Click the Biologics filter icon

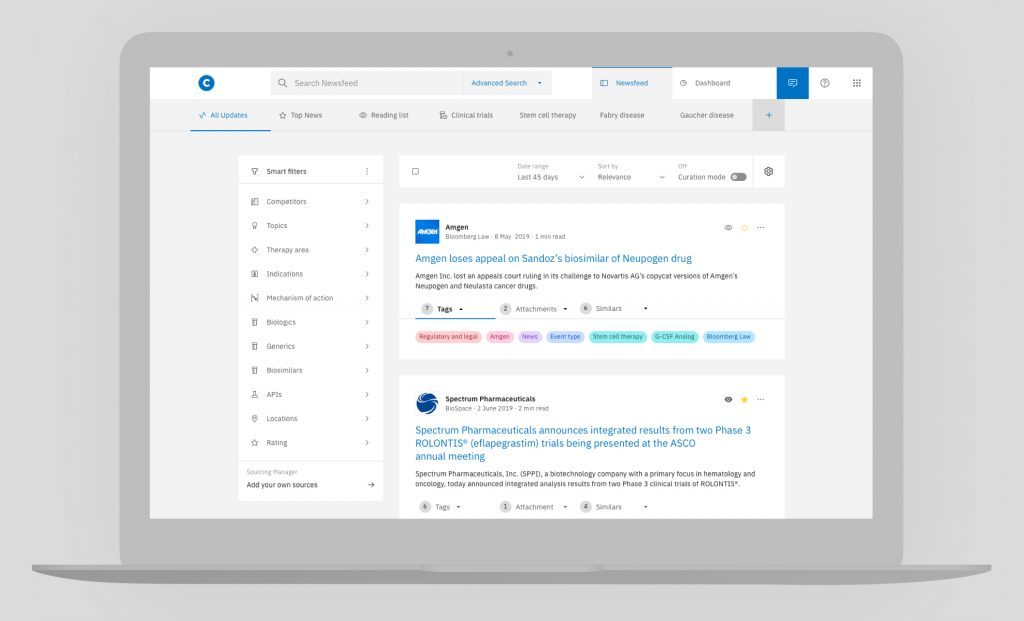[x=255, y=322]
